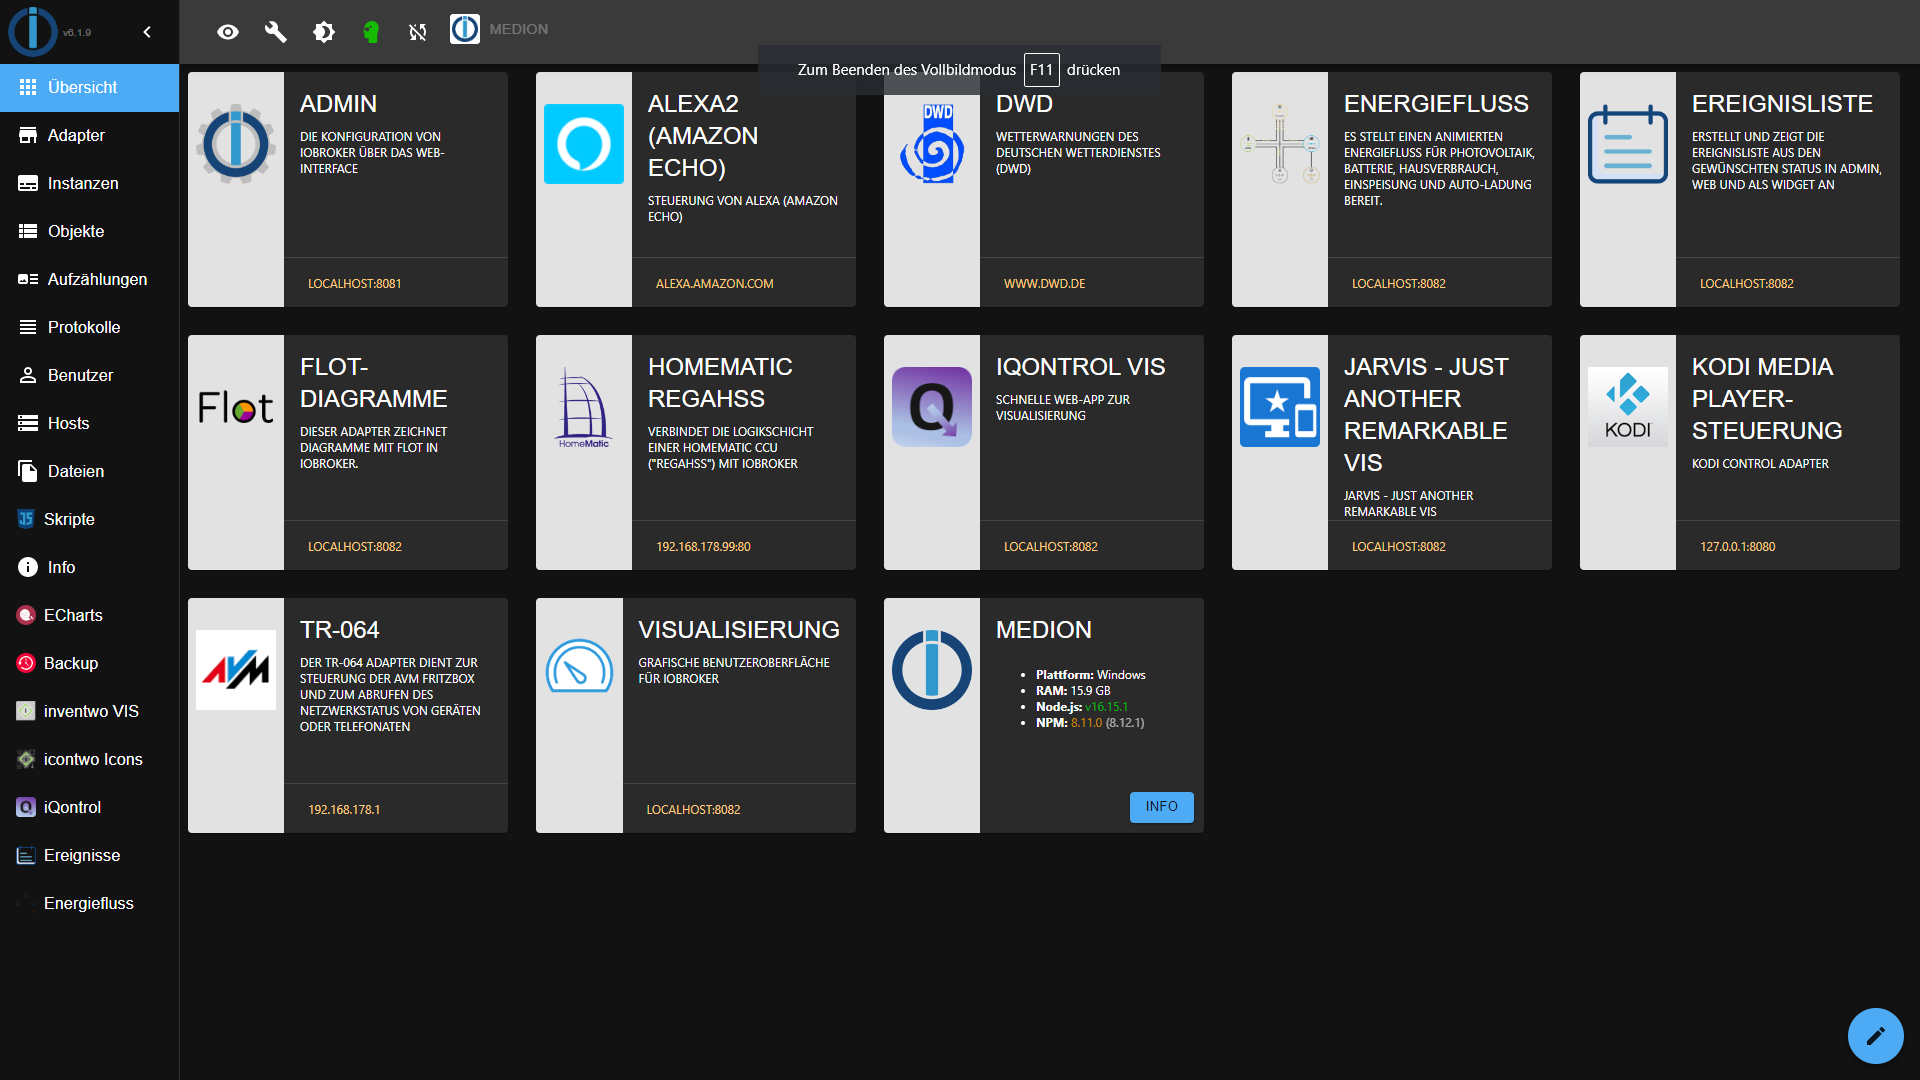Screen dimensions: 1920x1080
Task: Open Objekte in the sidebar
Action: pyautogui.click(x=89, y=231)
